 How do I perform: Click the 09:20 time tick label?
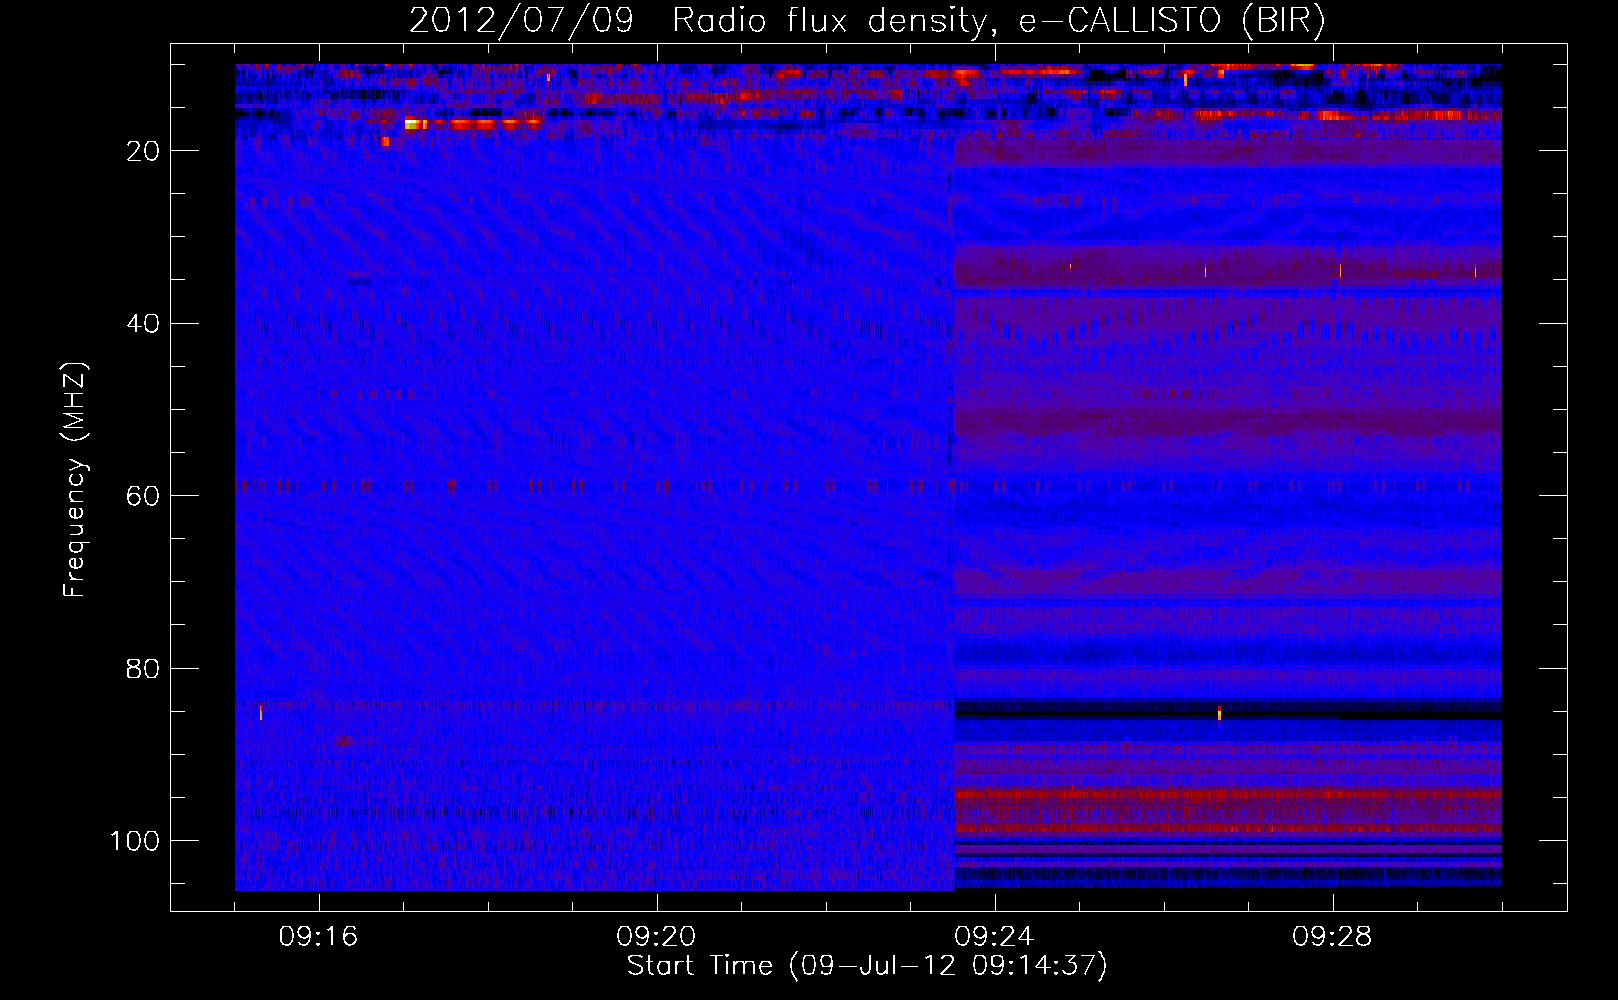[x=656, y=937]
